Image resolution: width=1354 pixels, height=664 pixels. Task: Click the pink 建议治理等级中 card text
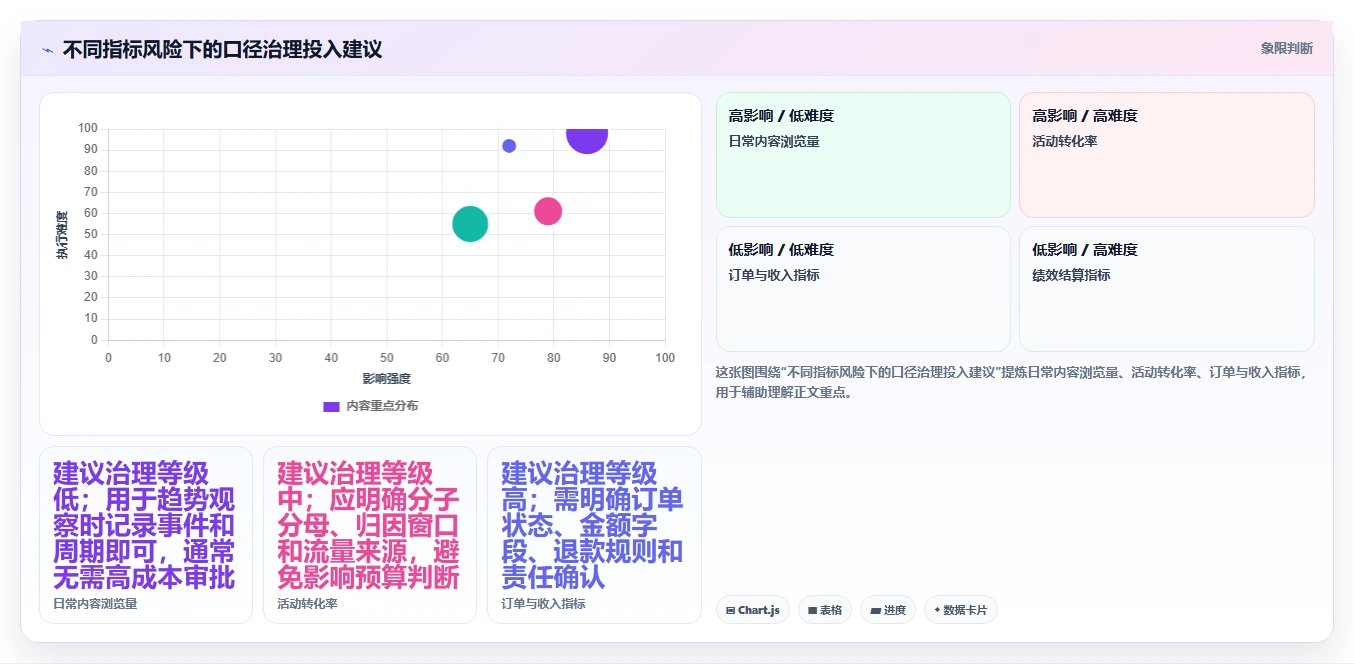click(368, 525)
